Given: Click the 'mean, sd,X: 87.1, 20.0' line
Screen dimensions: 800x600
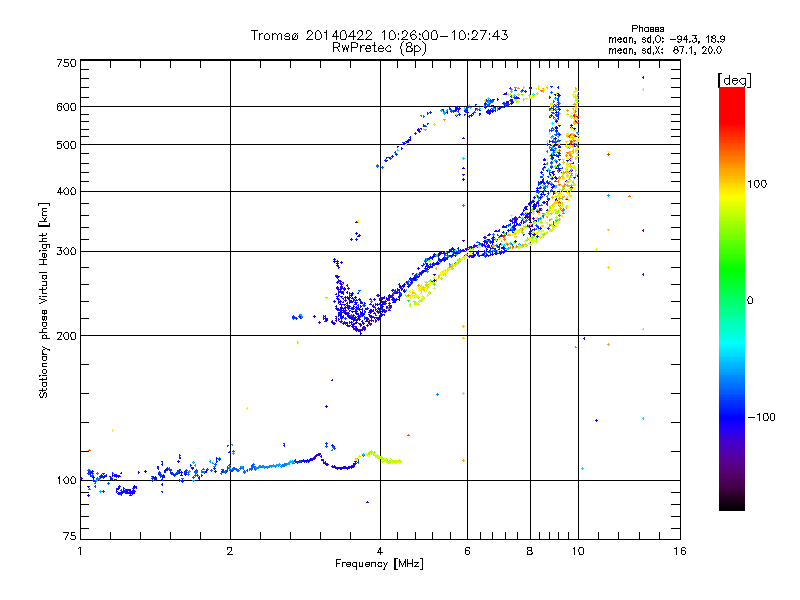Looking at the screenshot, I should pos(665,50).
